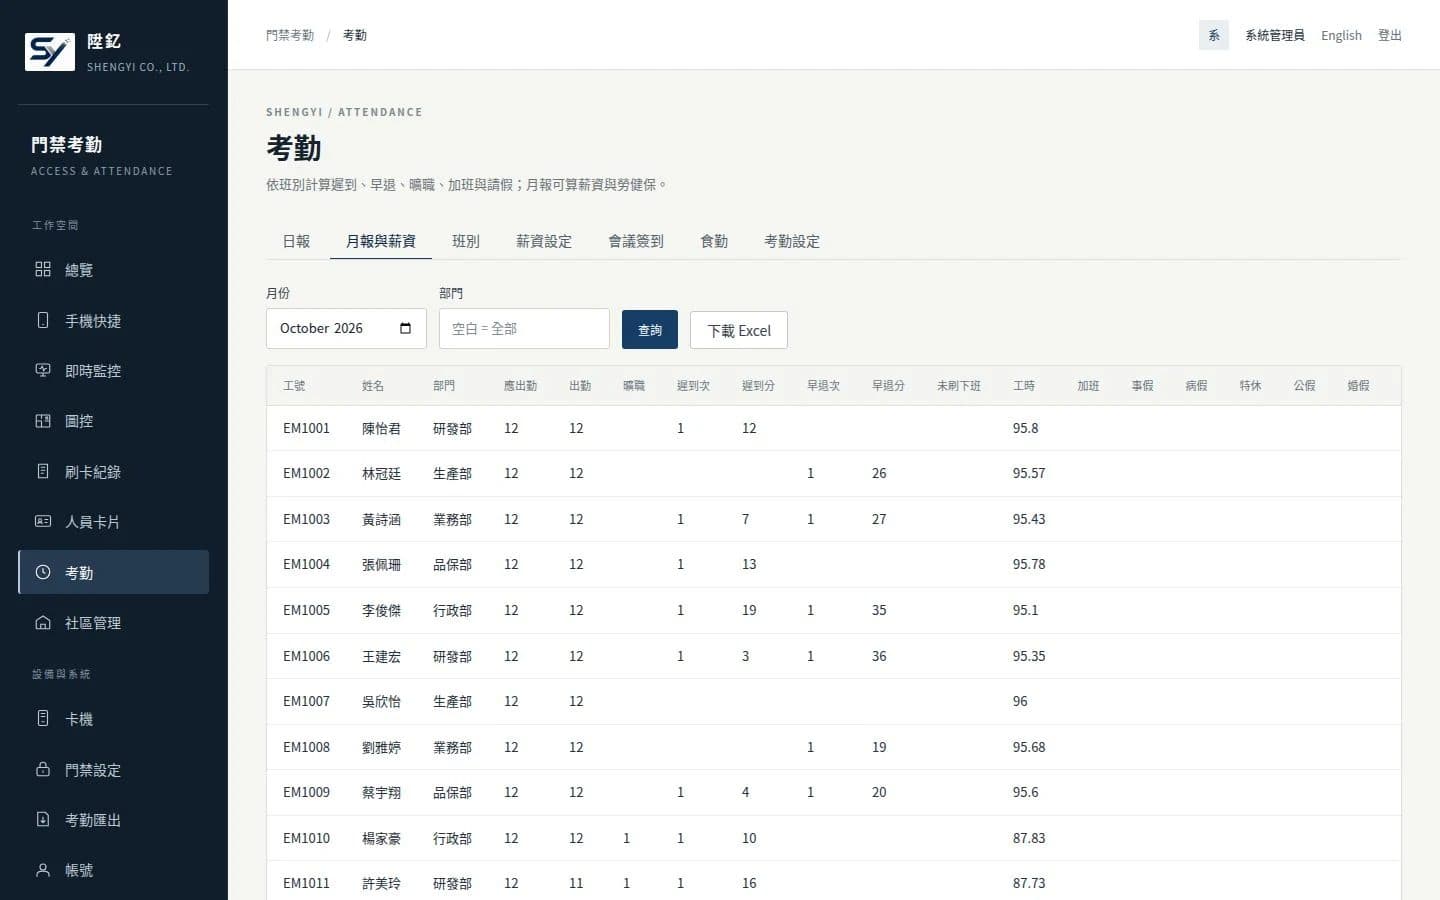Click the work hours value 87.83
This screenshot has height=900, width=1440.
click(x=1029, y=838)
